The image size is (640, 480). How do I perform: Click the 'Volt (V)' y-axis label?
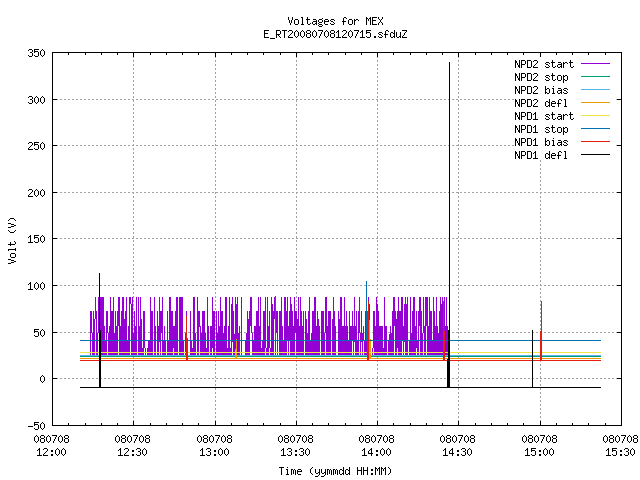pyautogui.click(x=12, y=240)
